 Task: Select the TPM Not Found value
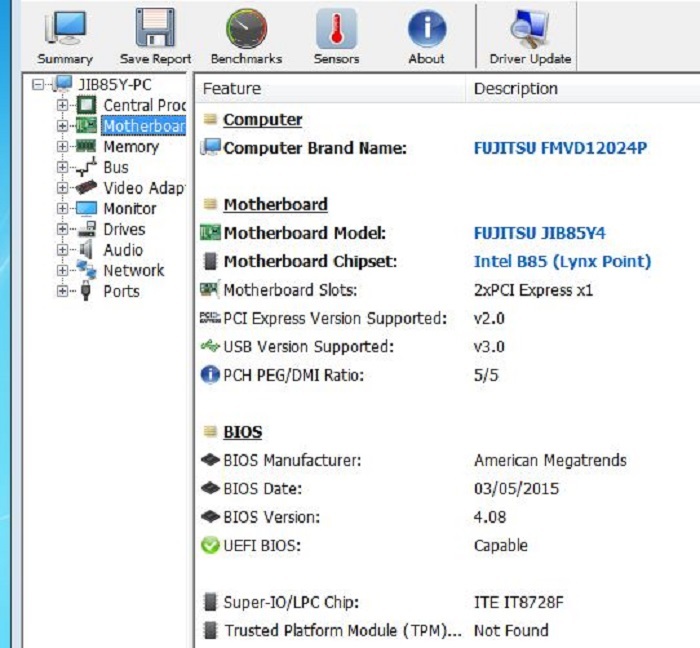[511, 631]
